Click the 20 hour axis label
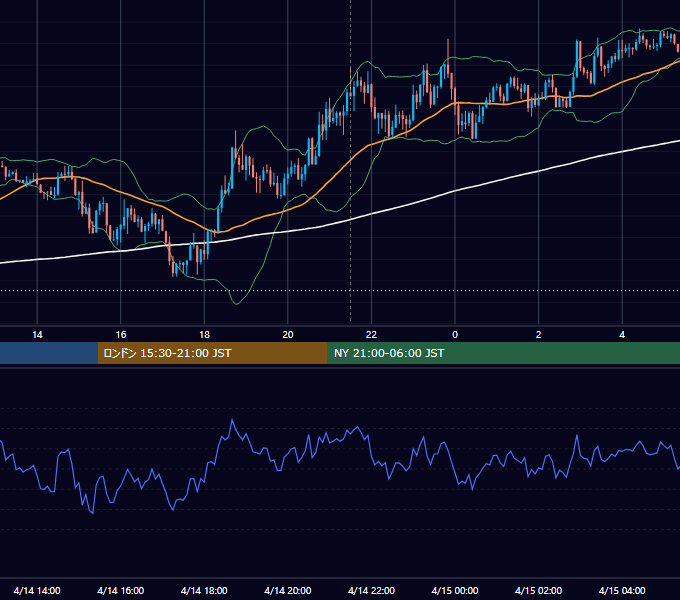 pyautogui.click(x=288, y=335)
